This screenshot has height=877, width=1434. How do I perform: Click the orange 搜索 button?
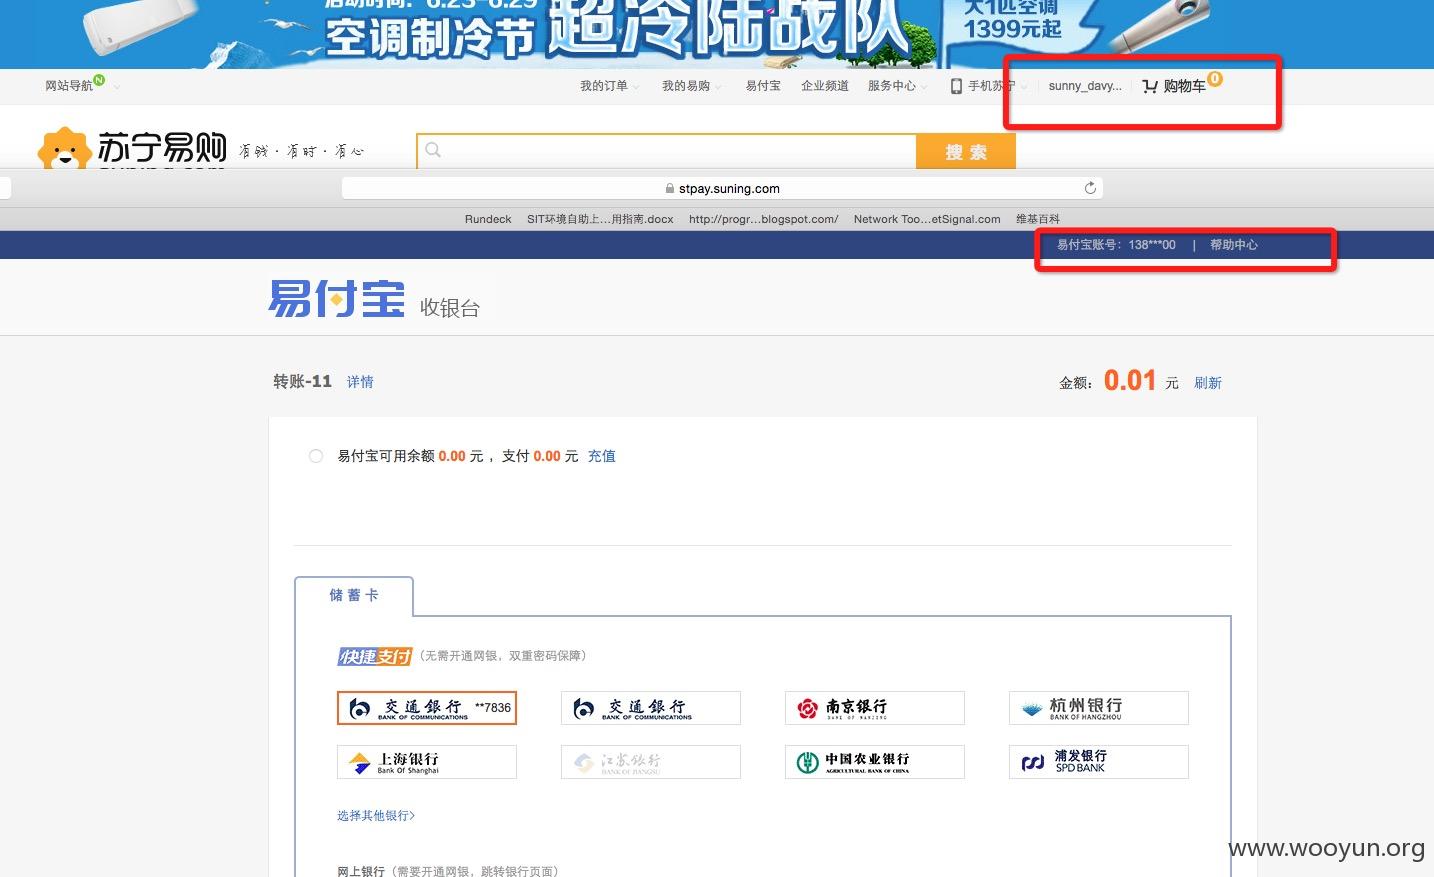[x=966, y=152]
